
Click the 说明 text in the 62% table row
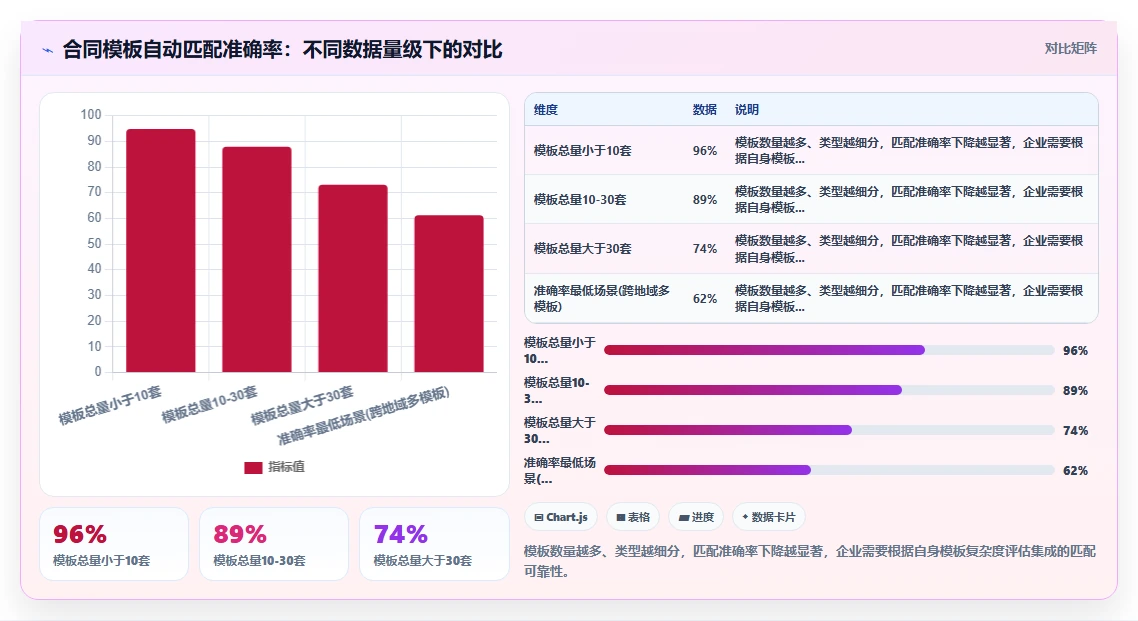[909, 298]
